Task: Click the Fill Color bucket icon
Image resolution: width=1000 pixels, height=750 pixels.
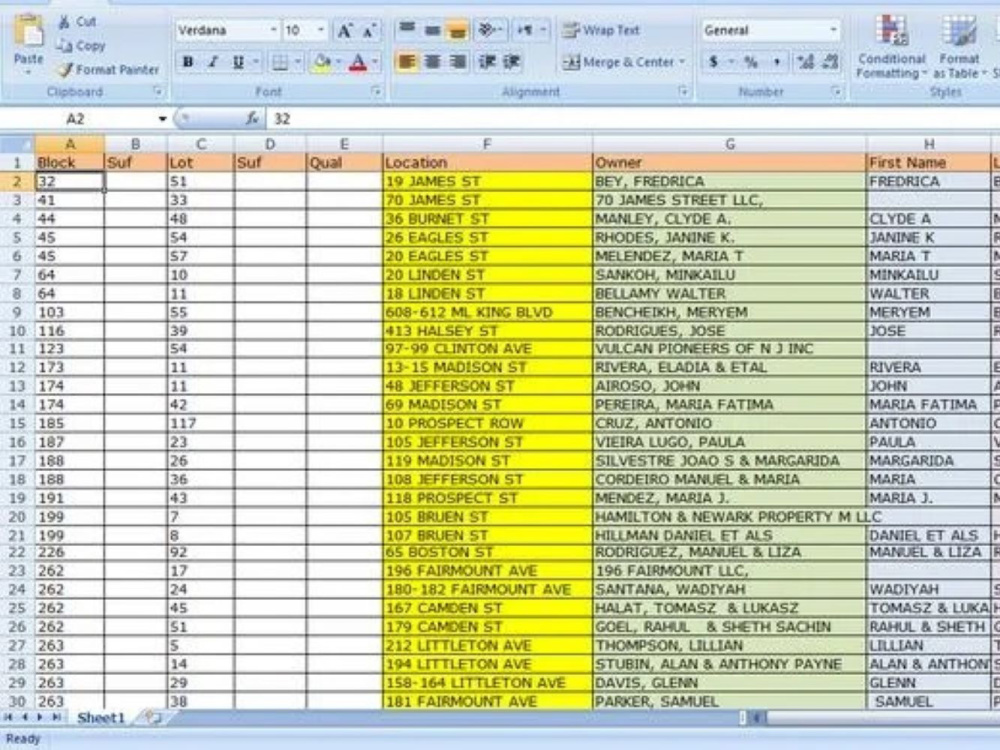Action: [323, 62]
